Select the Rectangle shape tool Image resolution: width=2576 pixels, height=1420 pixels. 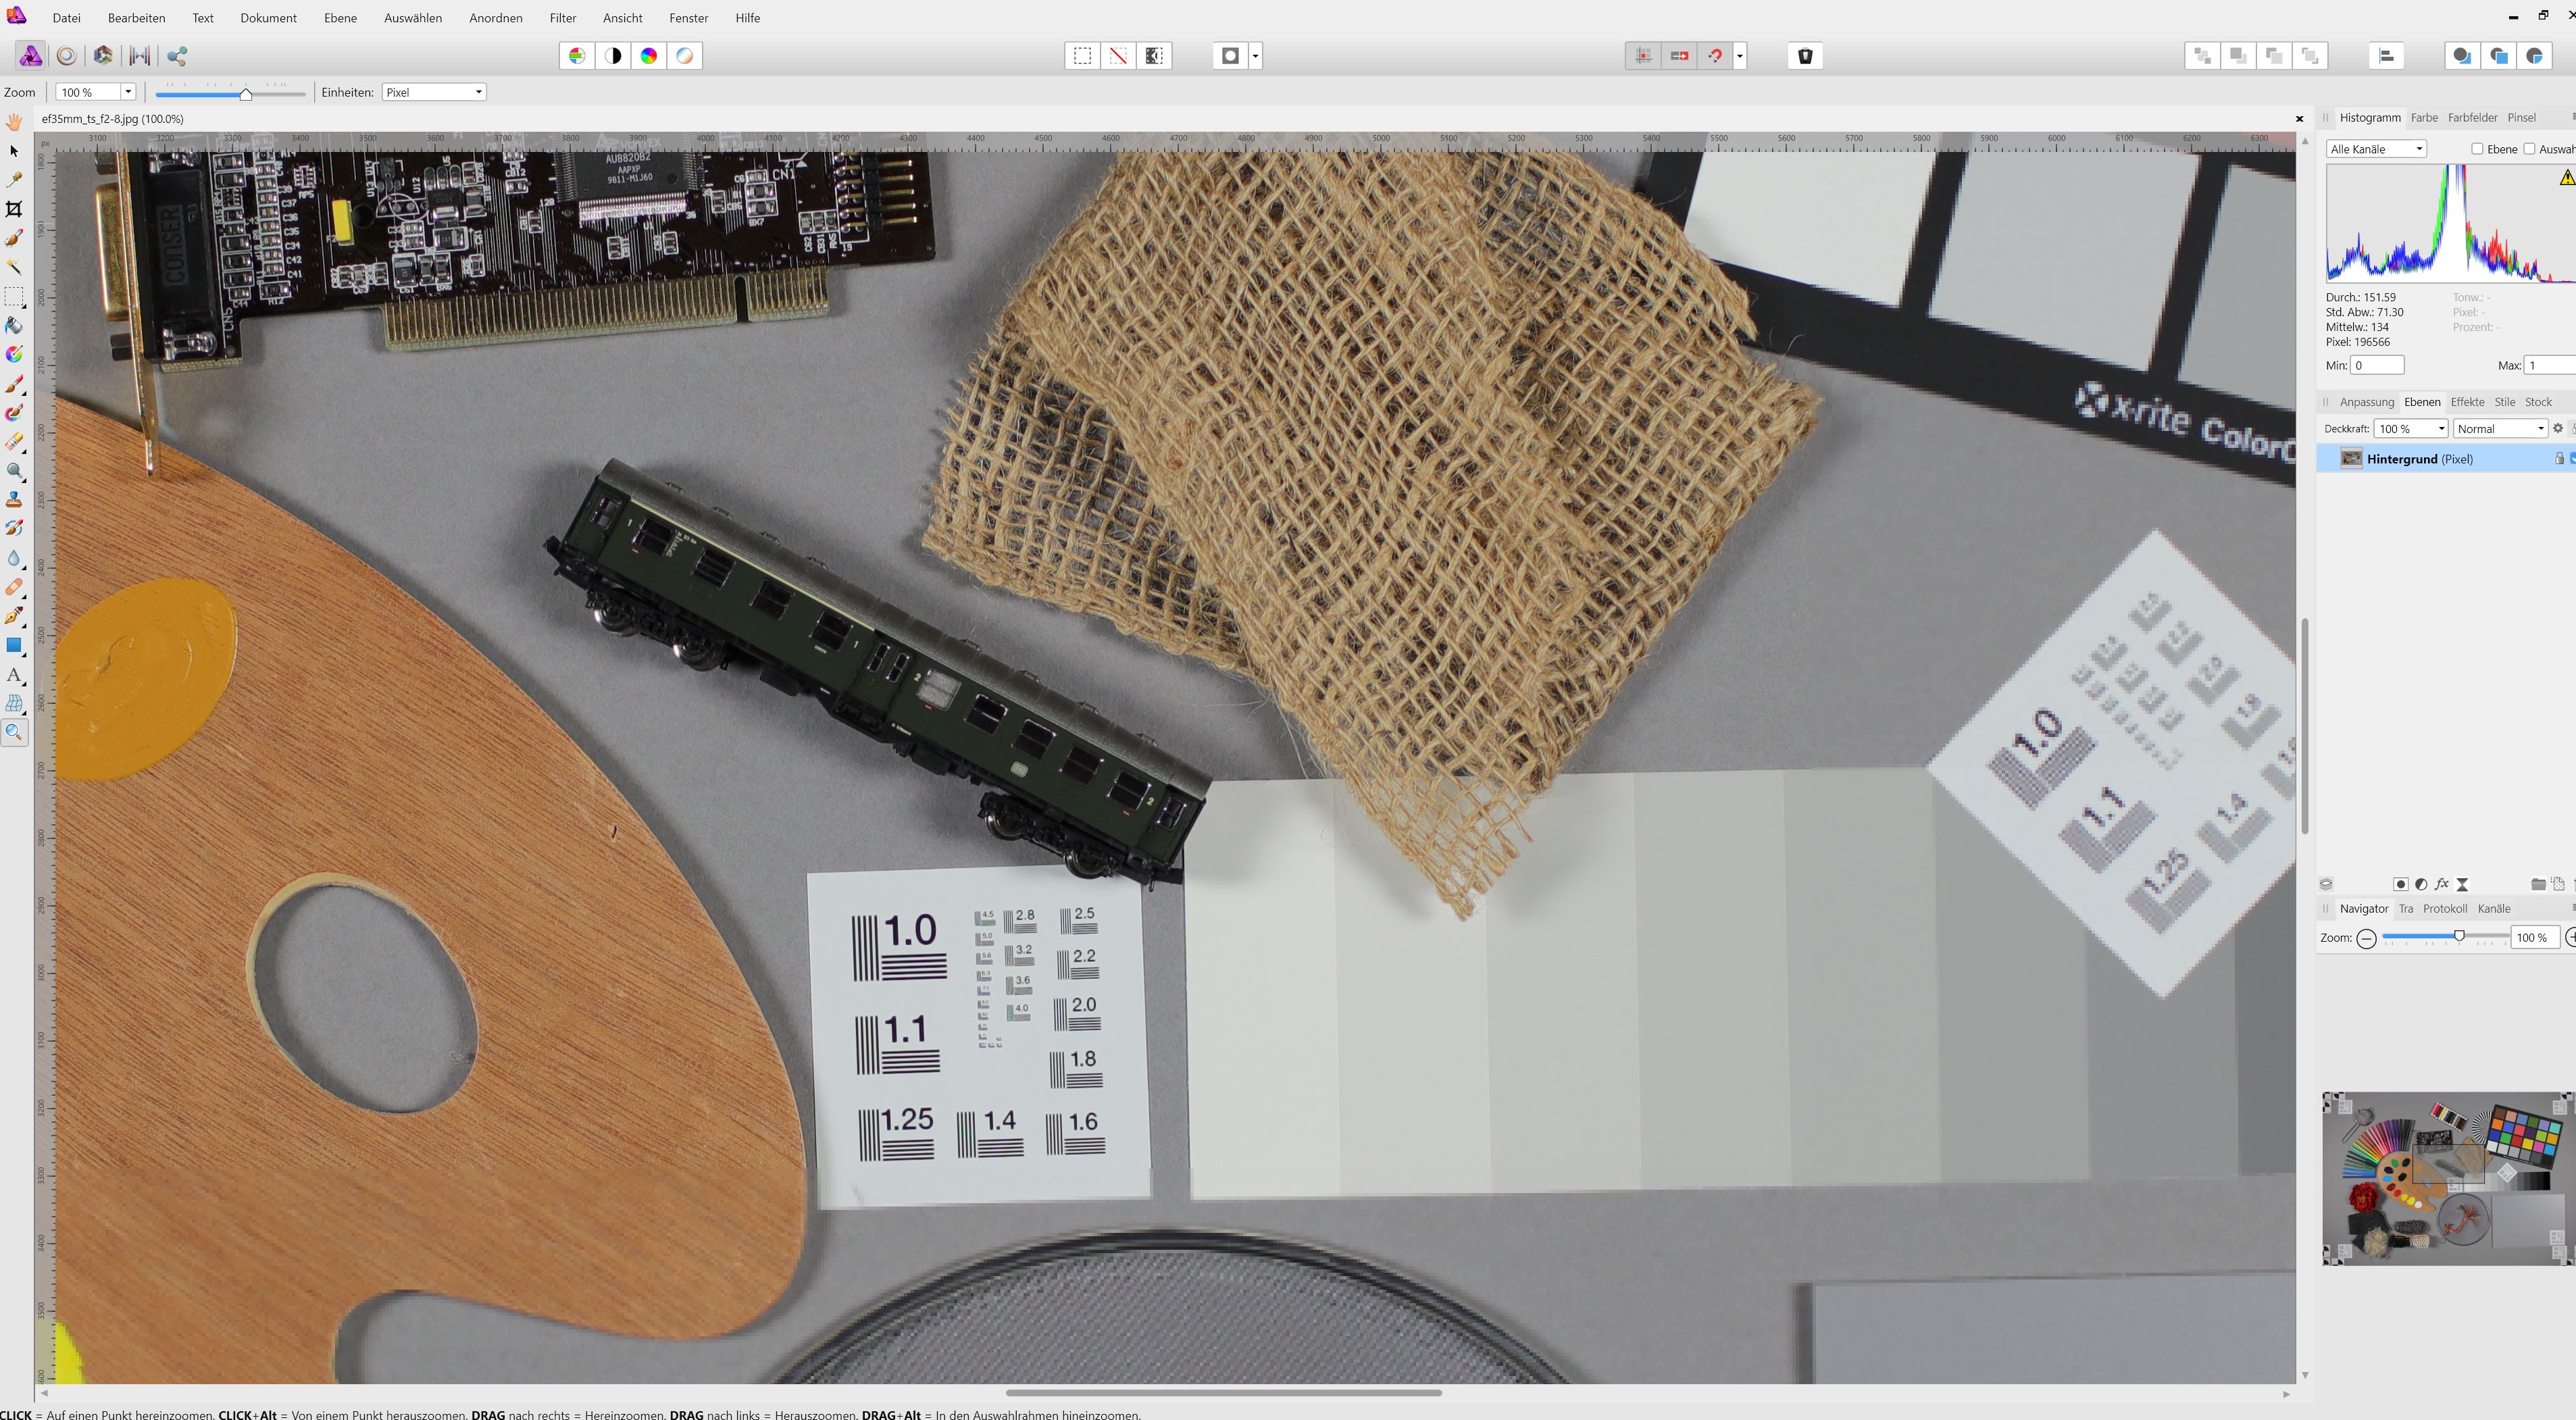pyautogui.click(x=14, y=645)
